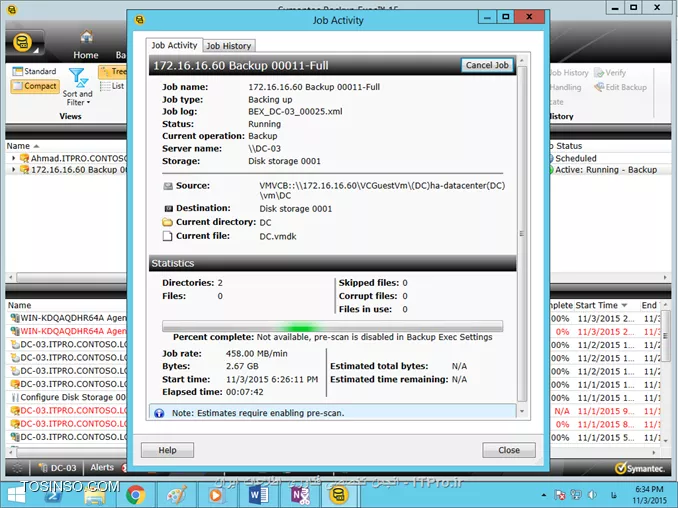678x508 pixels.
Task: Click the Scheduled status in main window
Action: click(x=576, y=158)
